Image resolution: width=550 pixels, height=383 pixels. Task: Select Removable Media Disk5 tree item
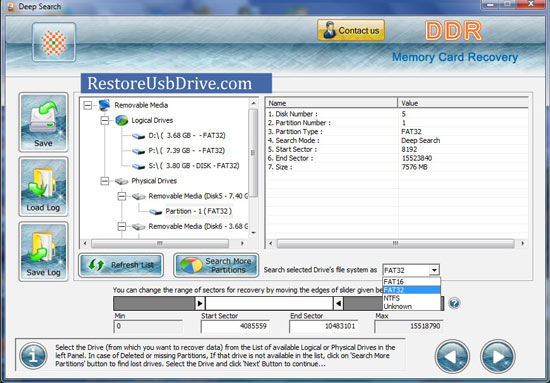pyautogui.click(x=198, y=196)
